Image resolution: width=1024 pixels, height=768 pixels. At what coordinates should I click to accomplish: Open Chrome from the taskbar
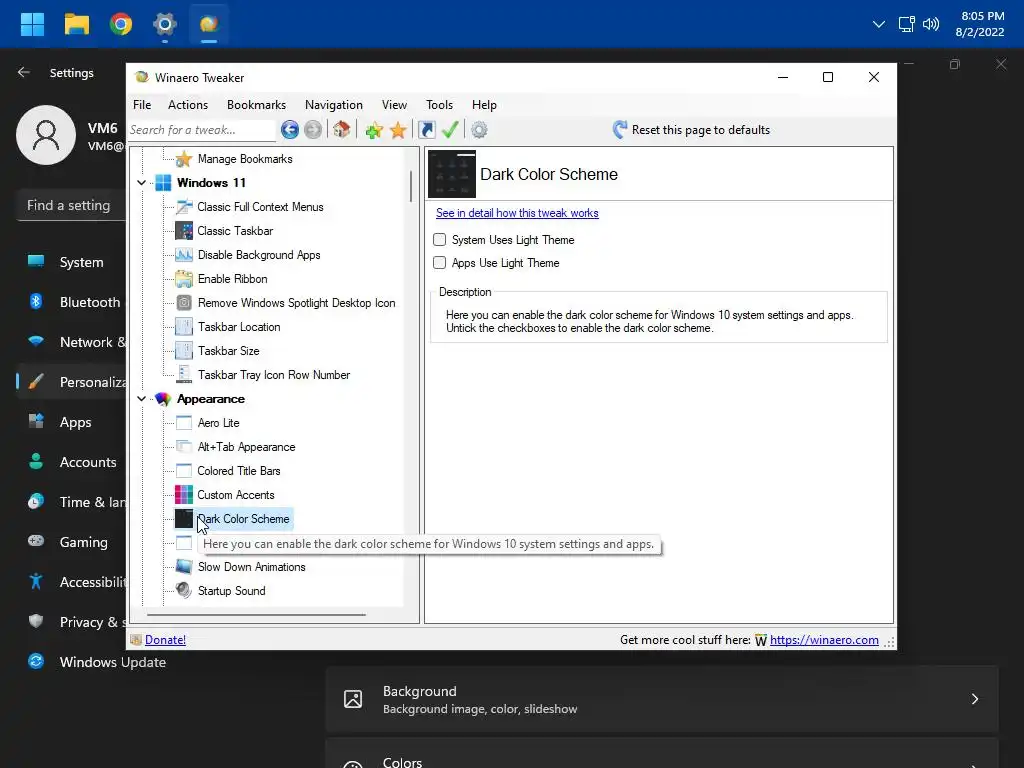click(x=121, y=24)
